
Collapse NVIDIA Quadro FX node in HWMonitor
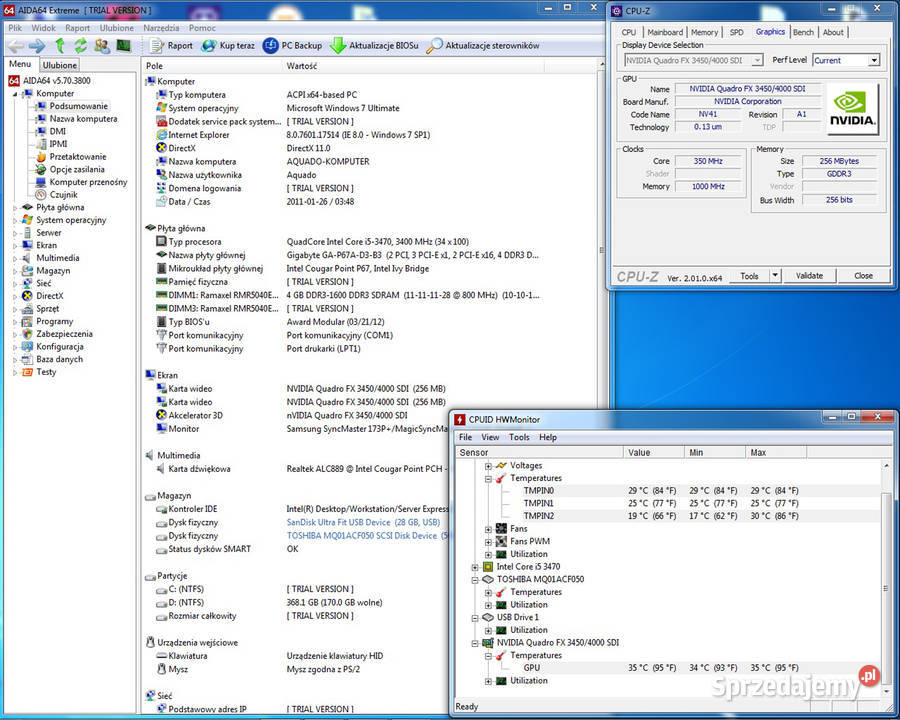pos(475,643)
